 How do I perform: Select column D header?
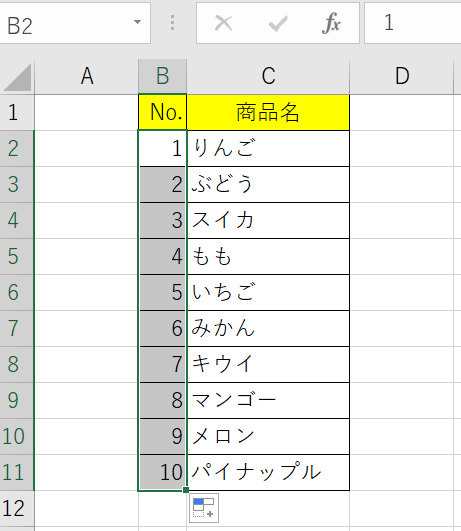pos(402,76)
